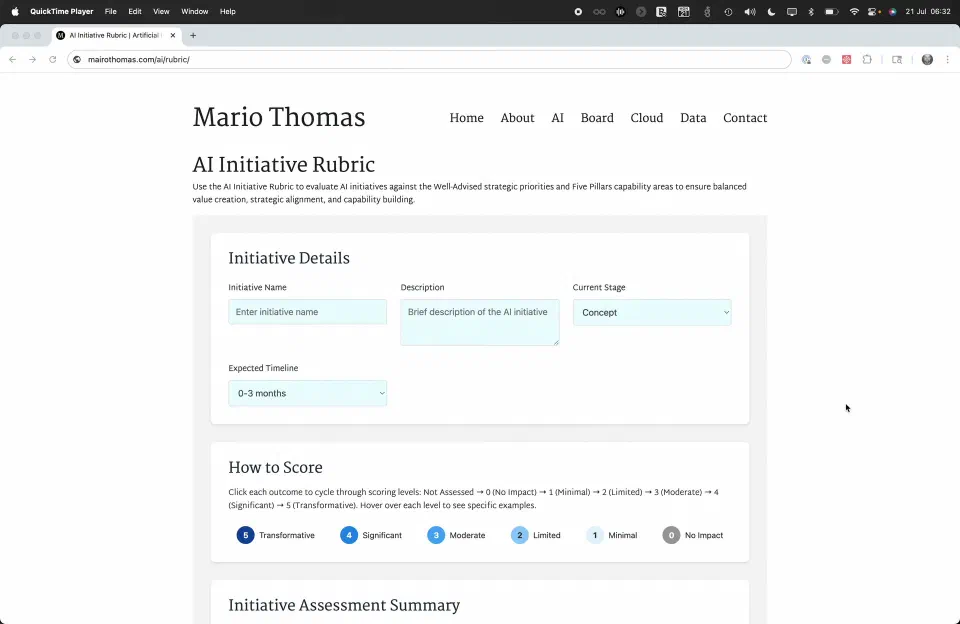Open the Apple menu

pyautogui.click(x=15, y=12)
